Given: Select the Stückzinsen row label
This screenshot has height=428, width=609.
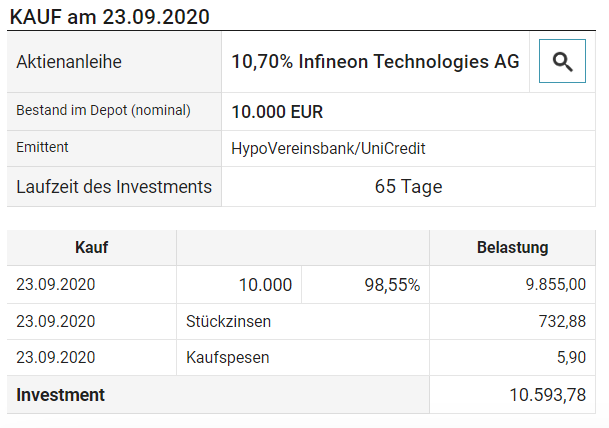Looking at the screenshot, I should click(x=228, y=322).
